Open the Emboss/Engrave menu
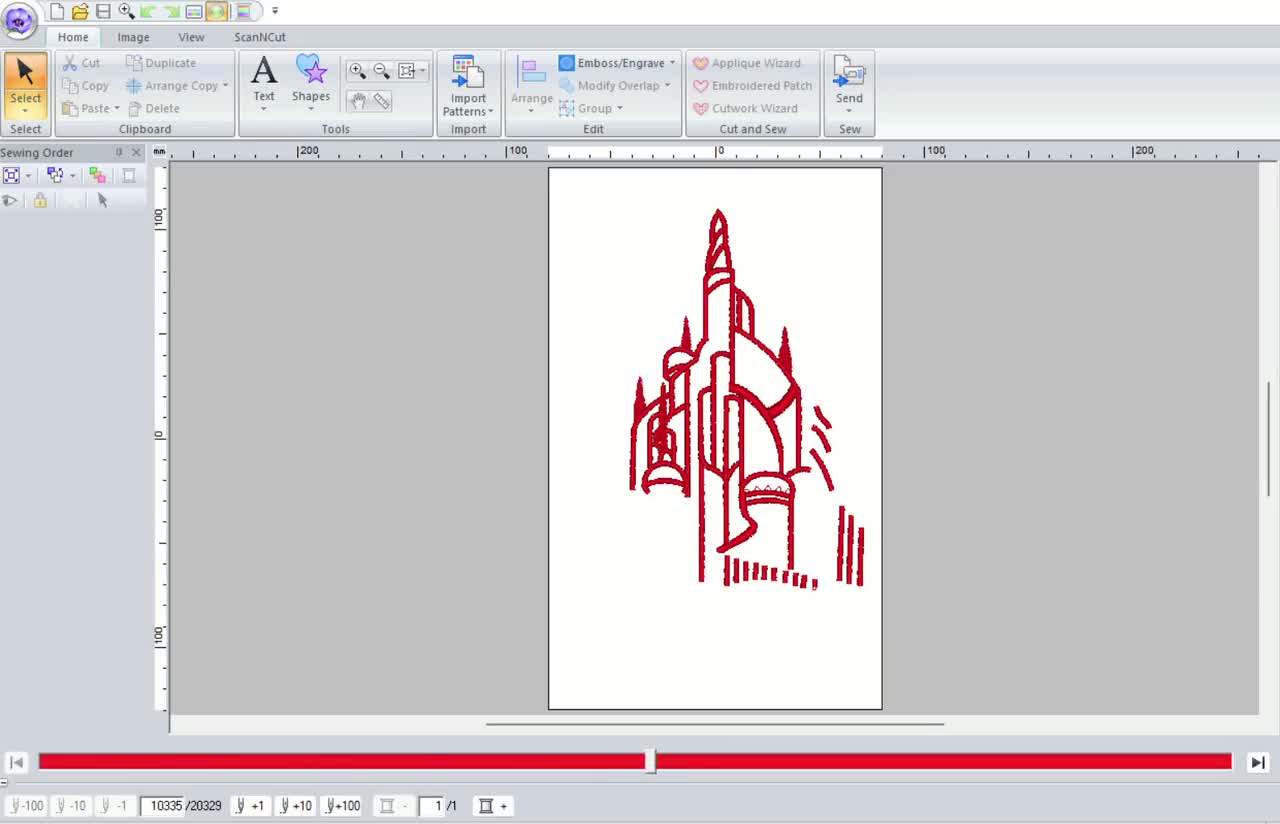Image resolution: width=1280 pixels, height=824 pixels. click(x=617, y=63)
